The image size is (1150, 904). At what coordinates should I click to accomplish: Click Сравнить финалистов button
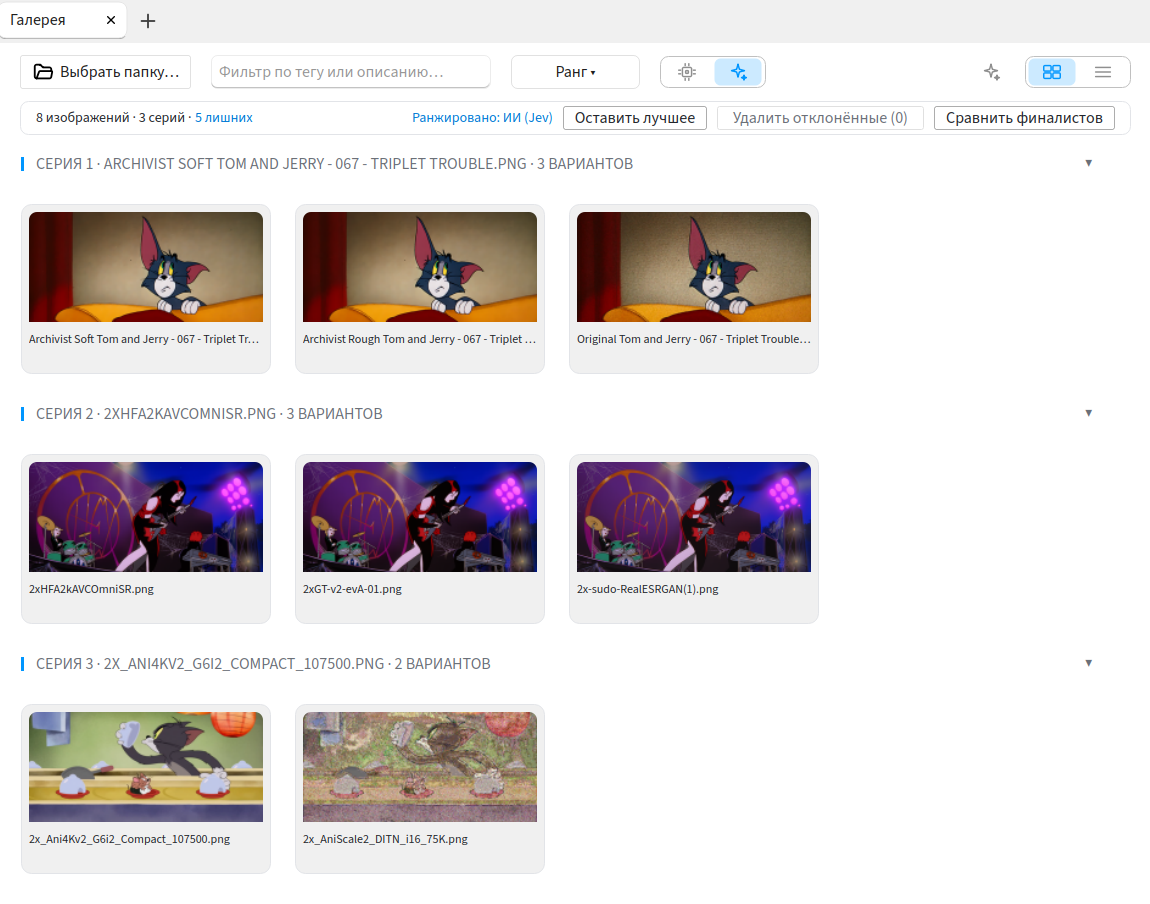pos(1024,118)
